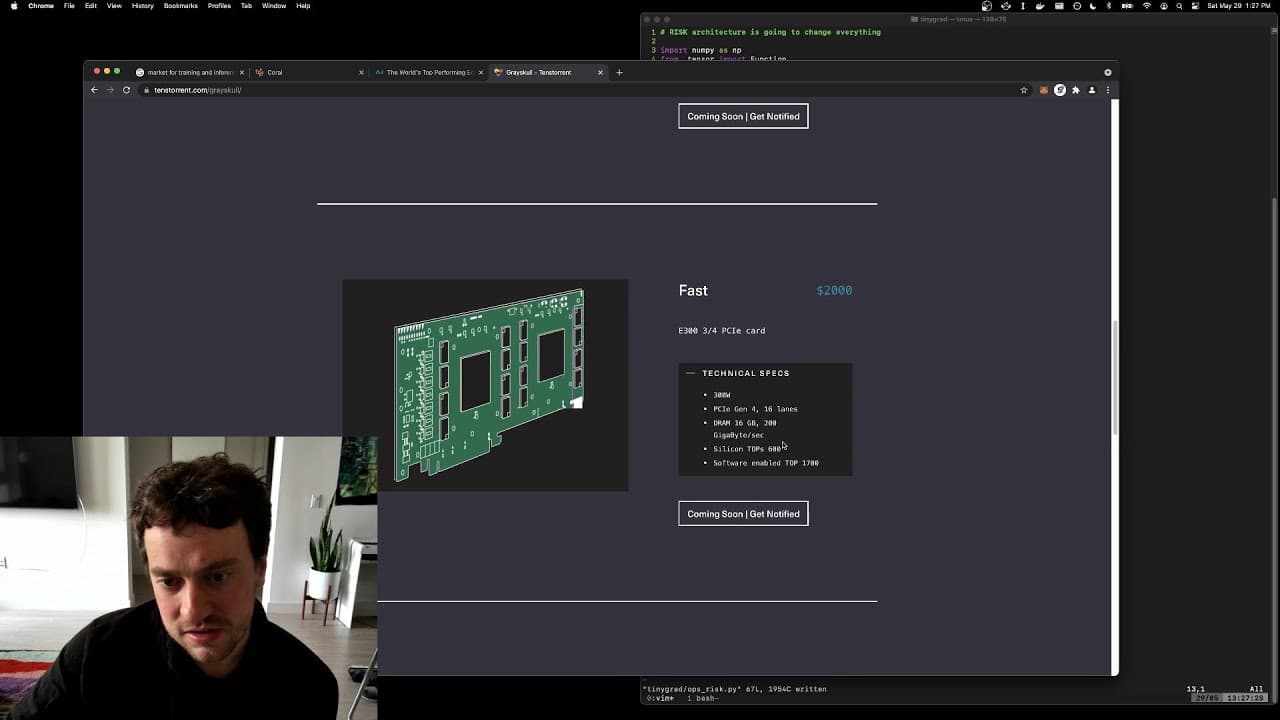Switch to World's Top Performing tab
This screenshot has height=720, width=1280.
coord(428,72)
